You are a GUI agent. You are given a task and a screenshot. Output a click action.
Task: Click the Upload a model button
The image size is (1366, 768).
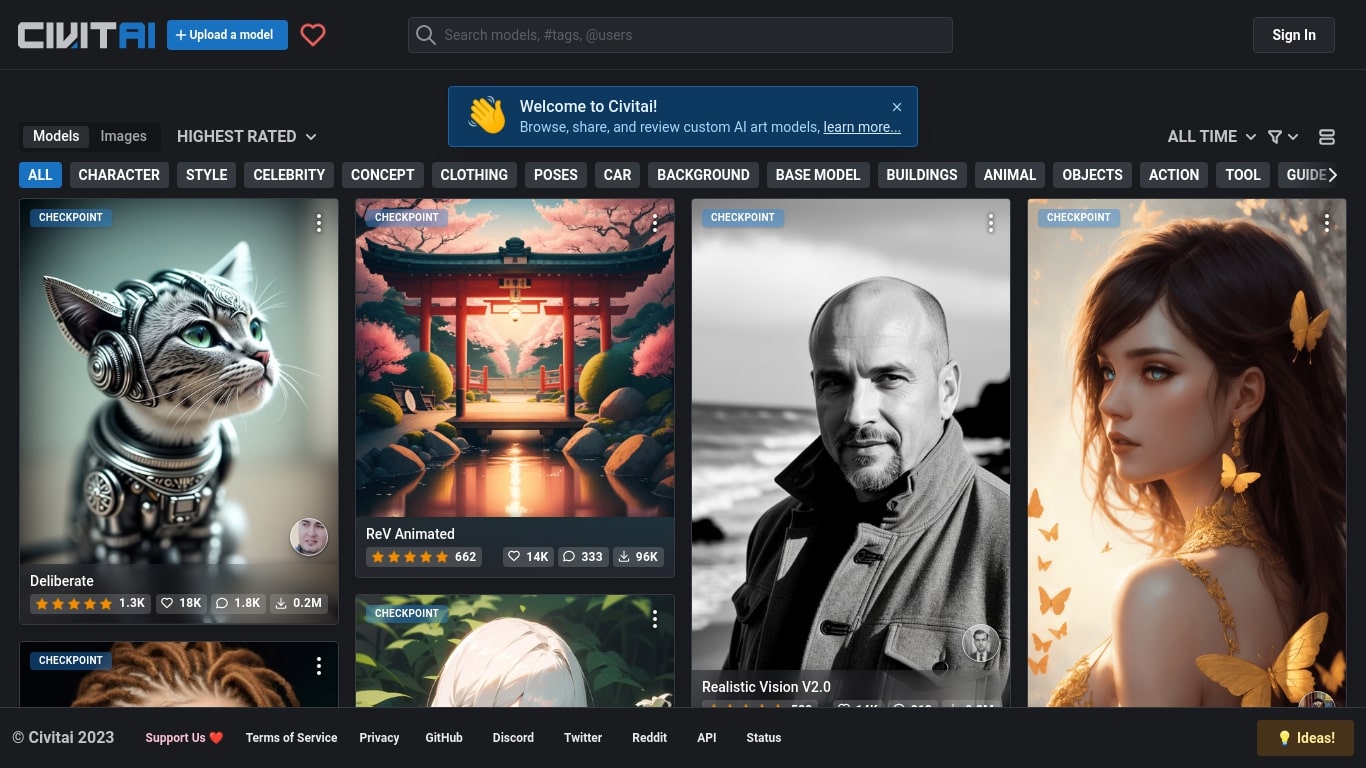coord(227,35)
